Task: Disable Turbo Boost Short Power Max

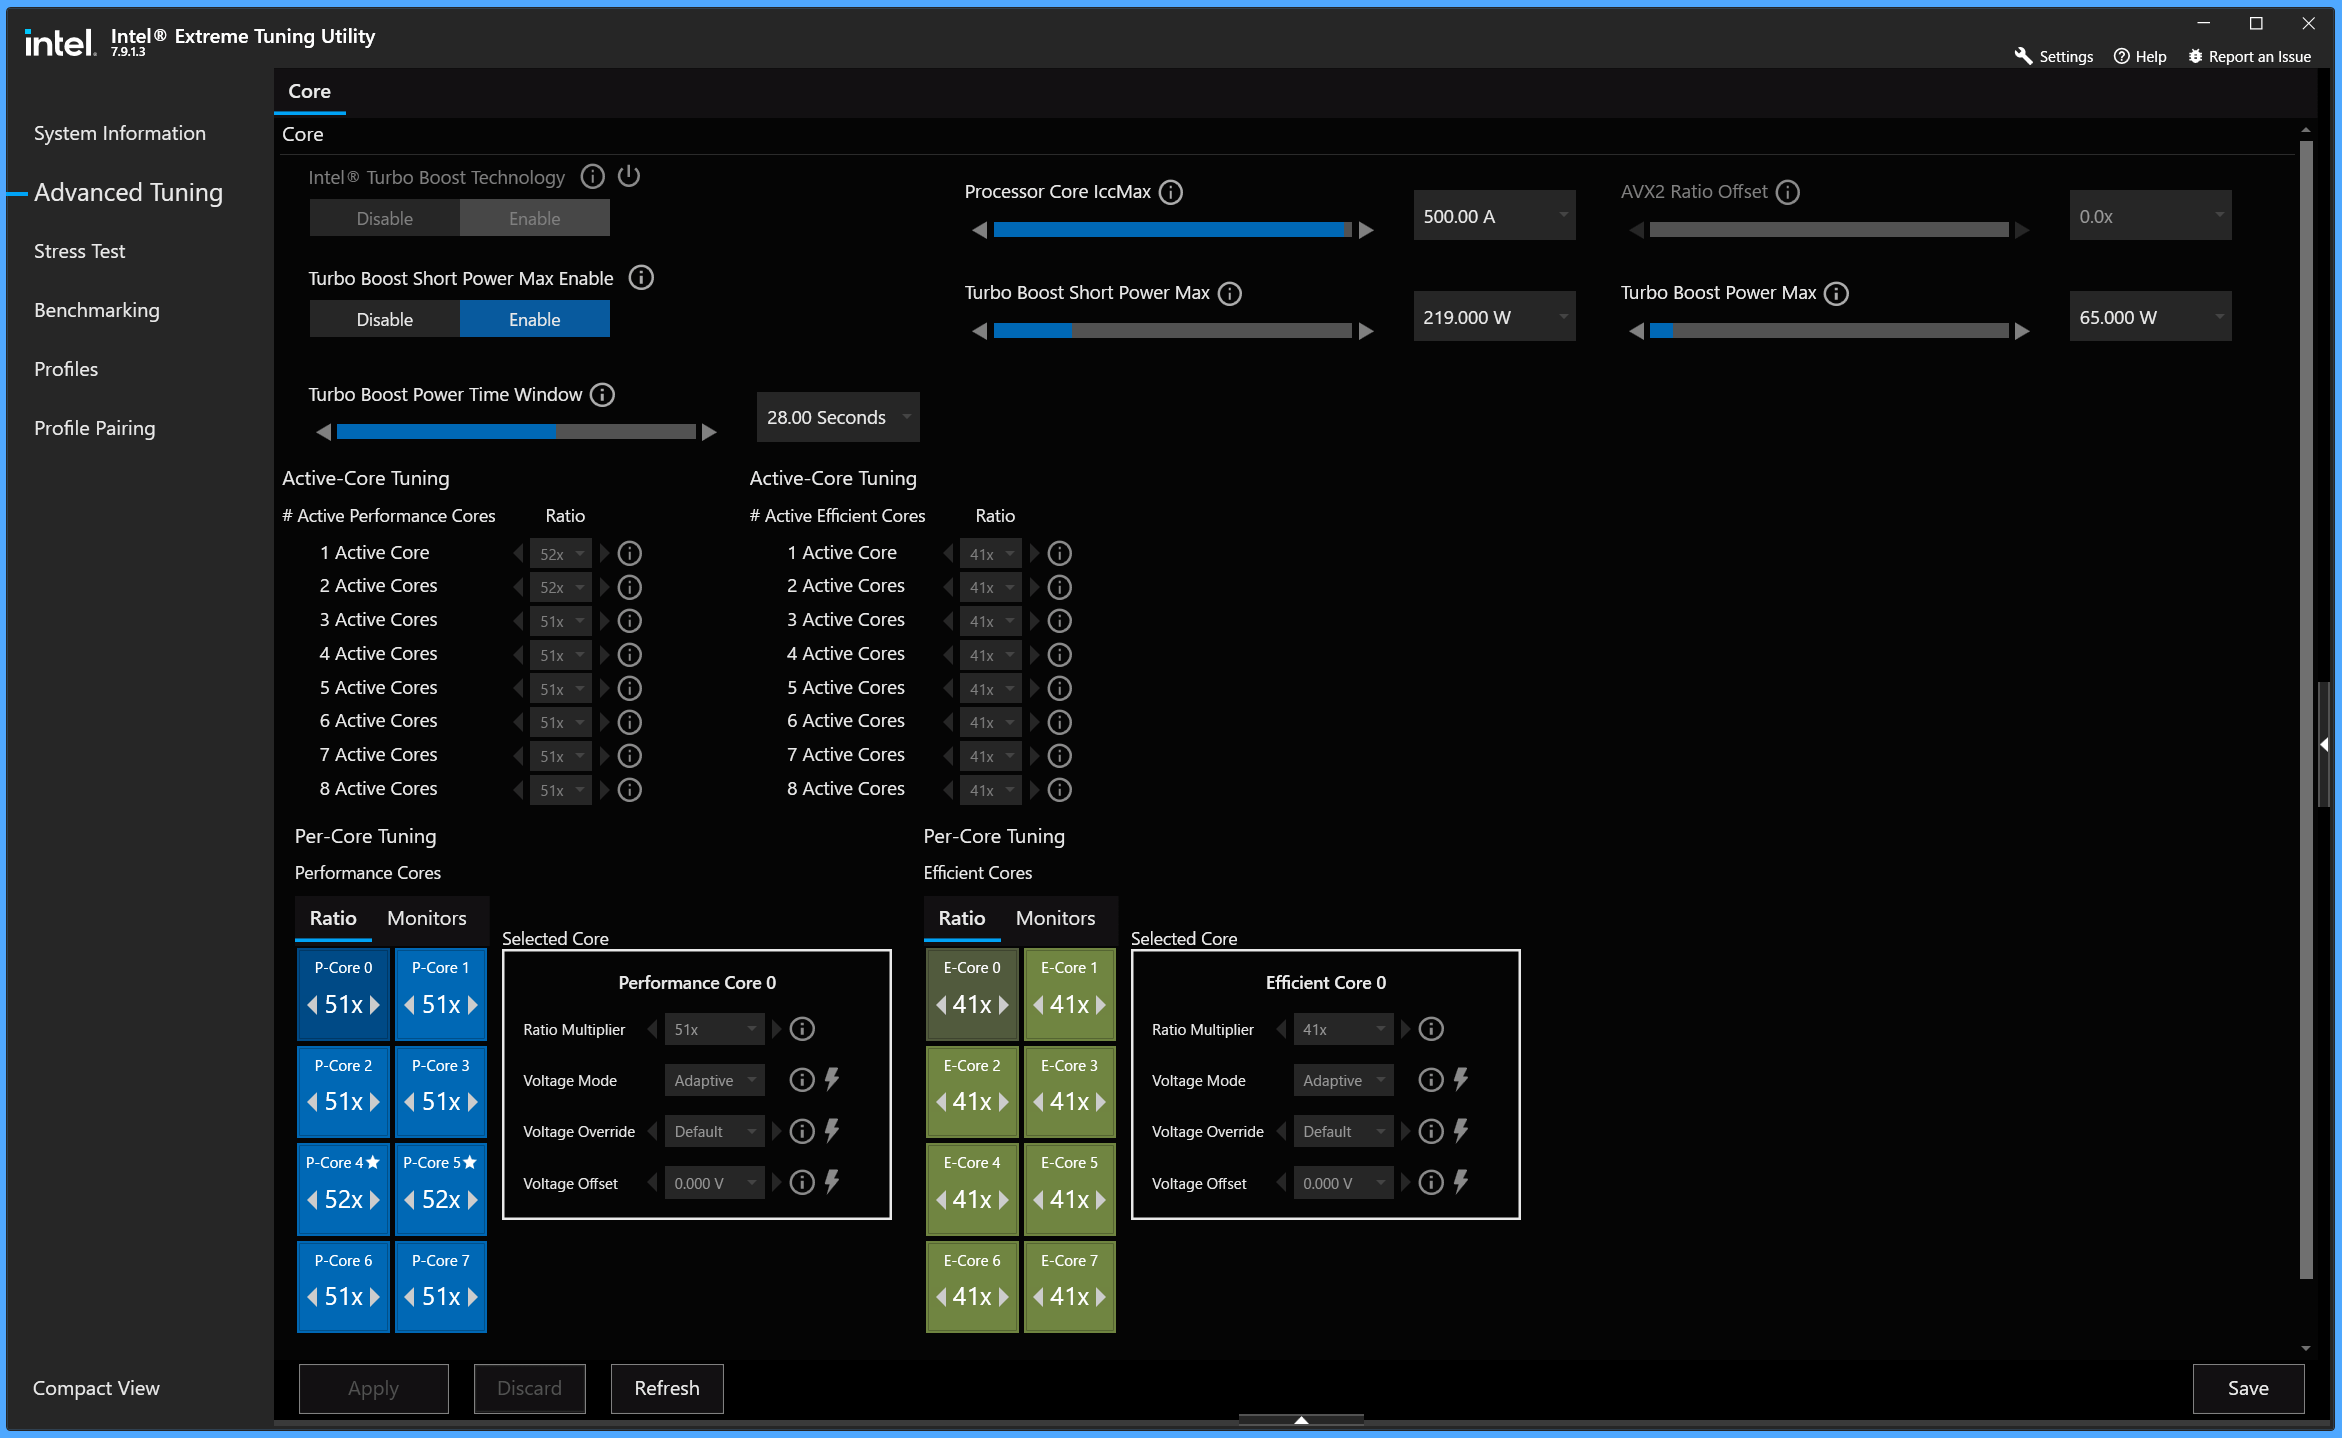Action: point(385,319)
